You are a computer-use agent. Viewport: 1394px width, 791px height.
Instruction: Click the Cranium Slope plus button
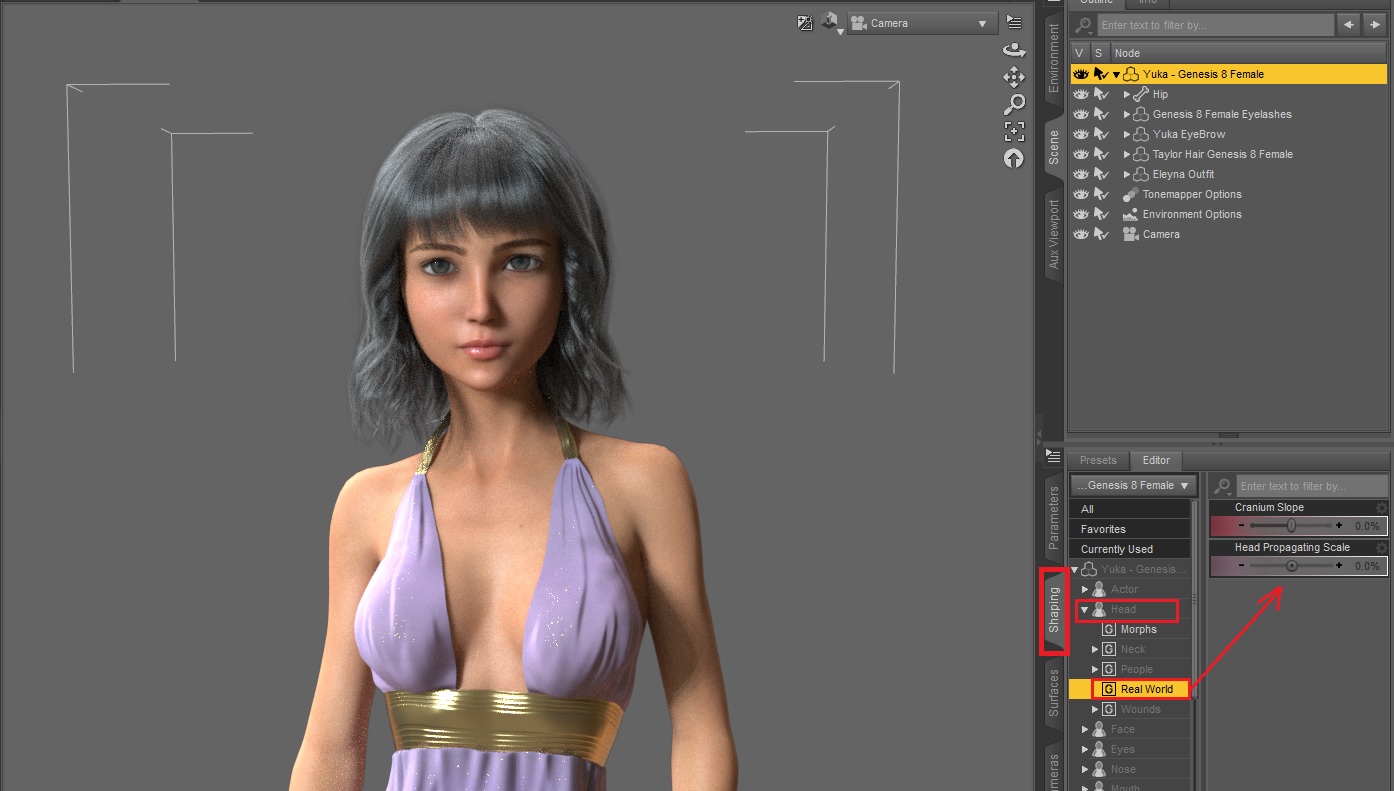pos(1340,525)
